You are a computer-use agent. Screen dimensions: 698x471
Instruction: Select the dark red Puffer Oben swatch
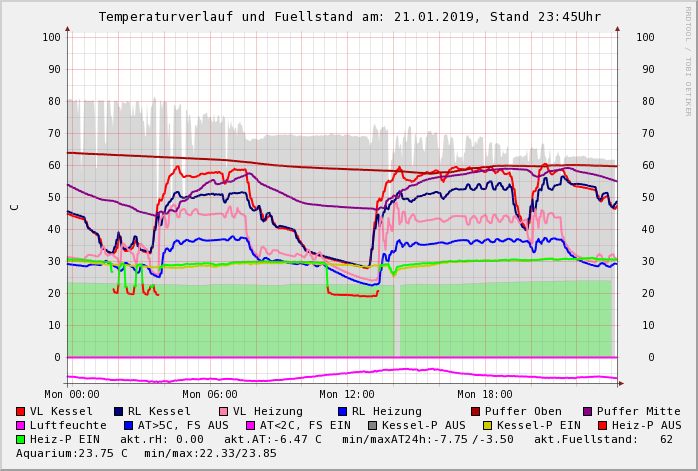click(475, 411)
